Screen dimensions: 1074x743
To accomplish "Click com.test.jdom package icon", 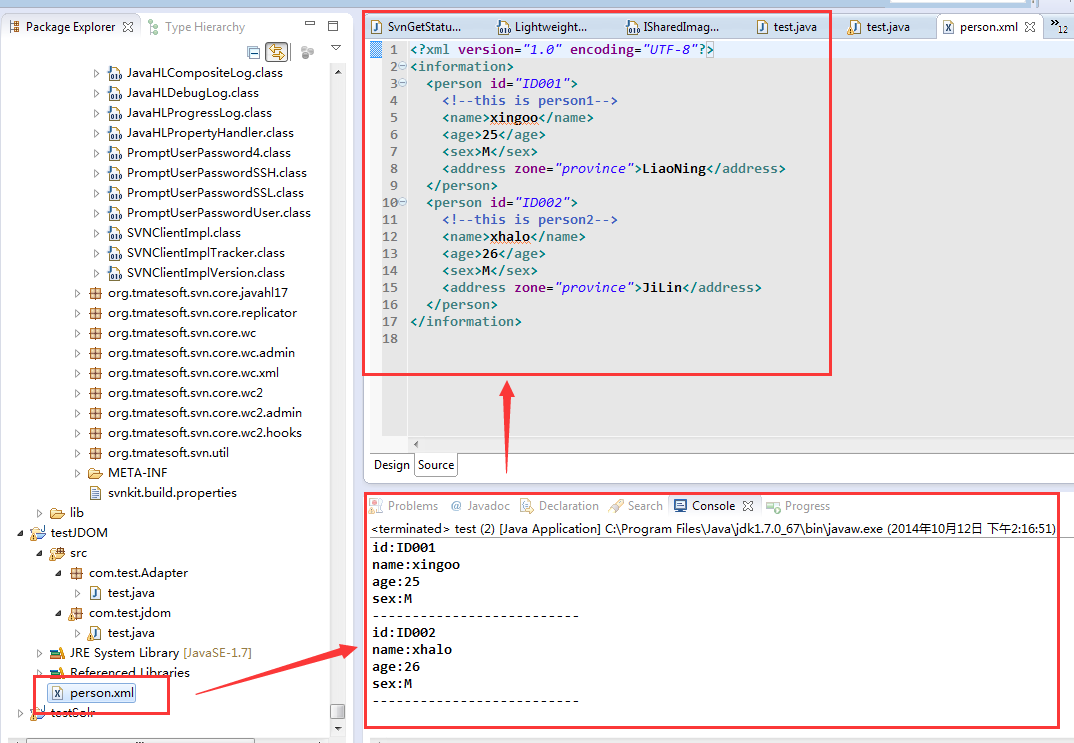I will (x=77, y=613).
